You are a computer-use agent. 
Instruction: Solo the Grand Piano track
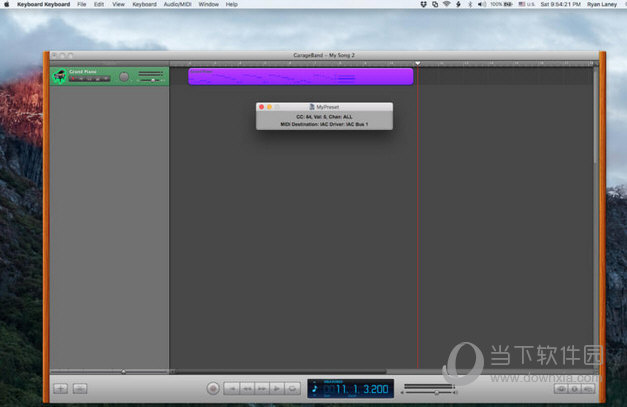coord(89,79)
